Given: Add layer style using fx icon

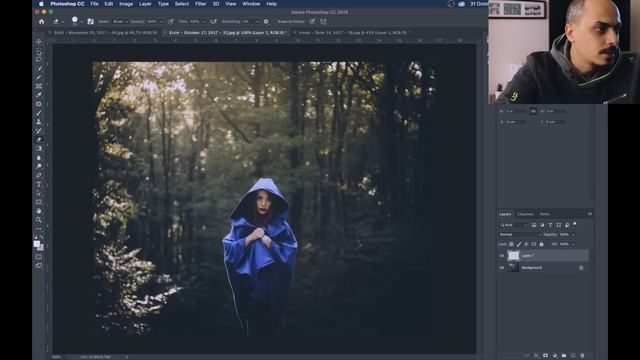Looking at the screenshot, I should tap(536, 356).
